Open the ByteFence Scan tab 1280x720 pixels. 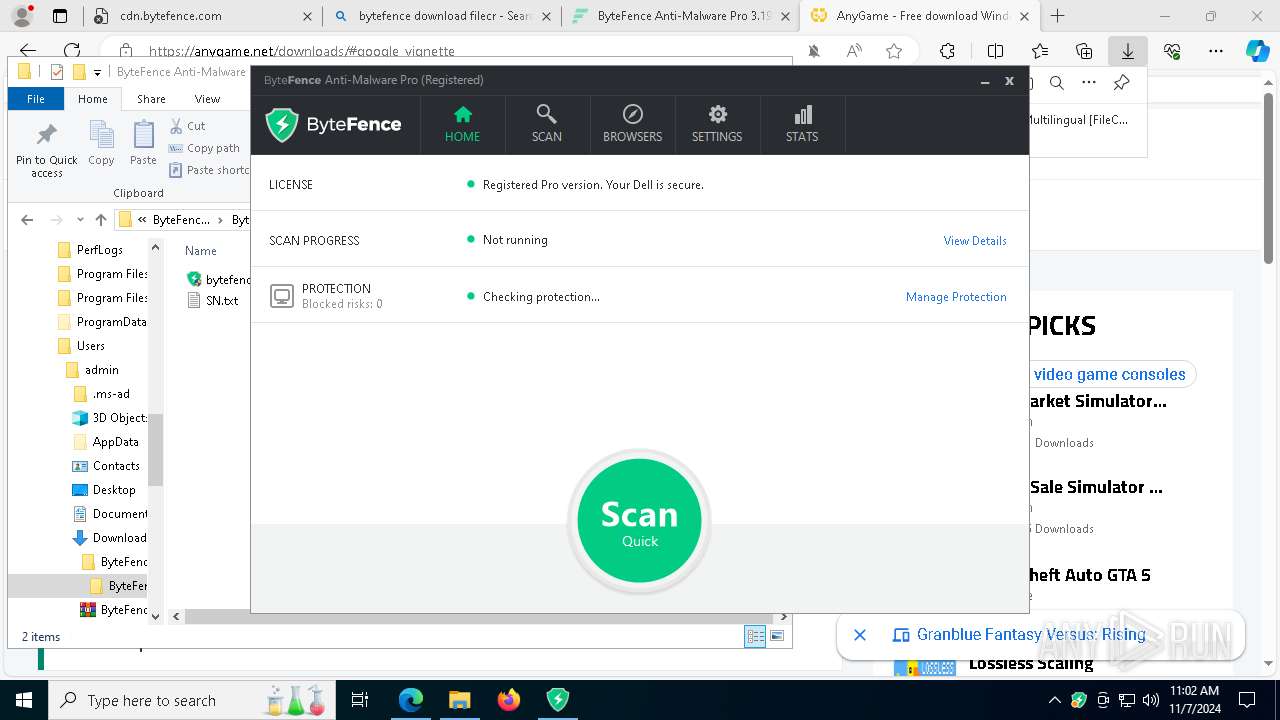pyautogui.click(x=546, y=124)
